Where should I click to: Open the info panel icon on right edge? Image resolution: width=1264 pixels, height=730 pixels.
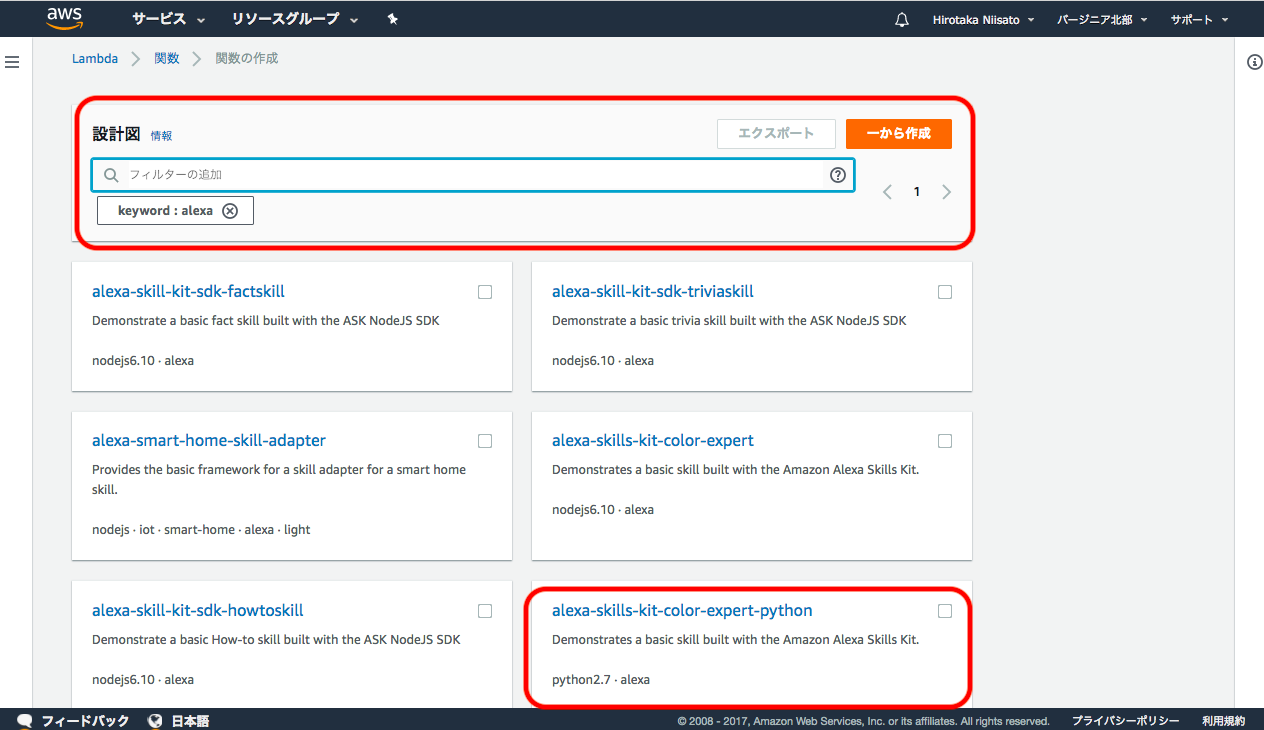tap(1255, 62)
